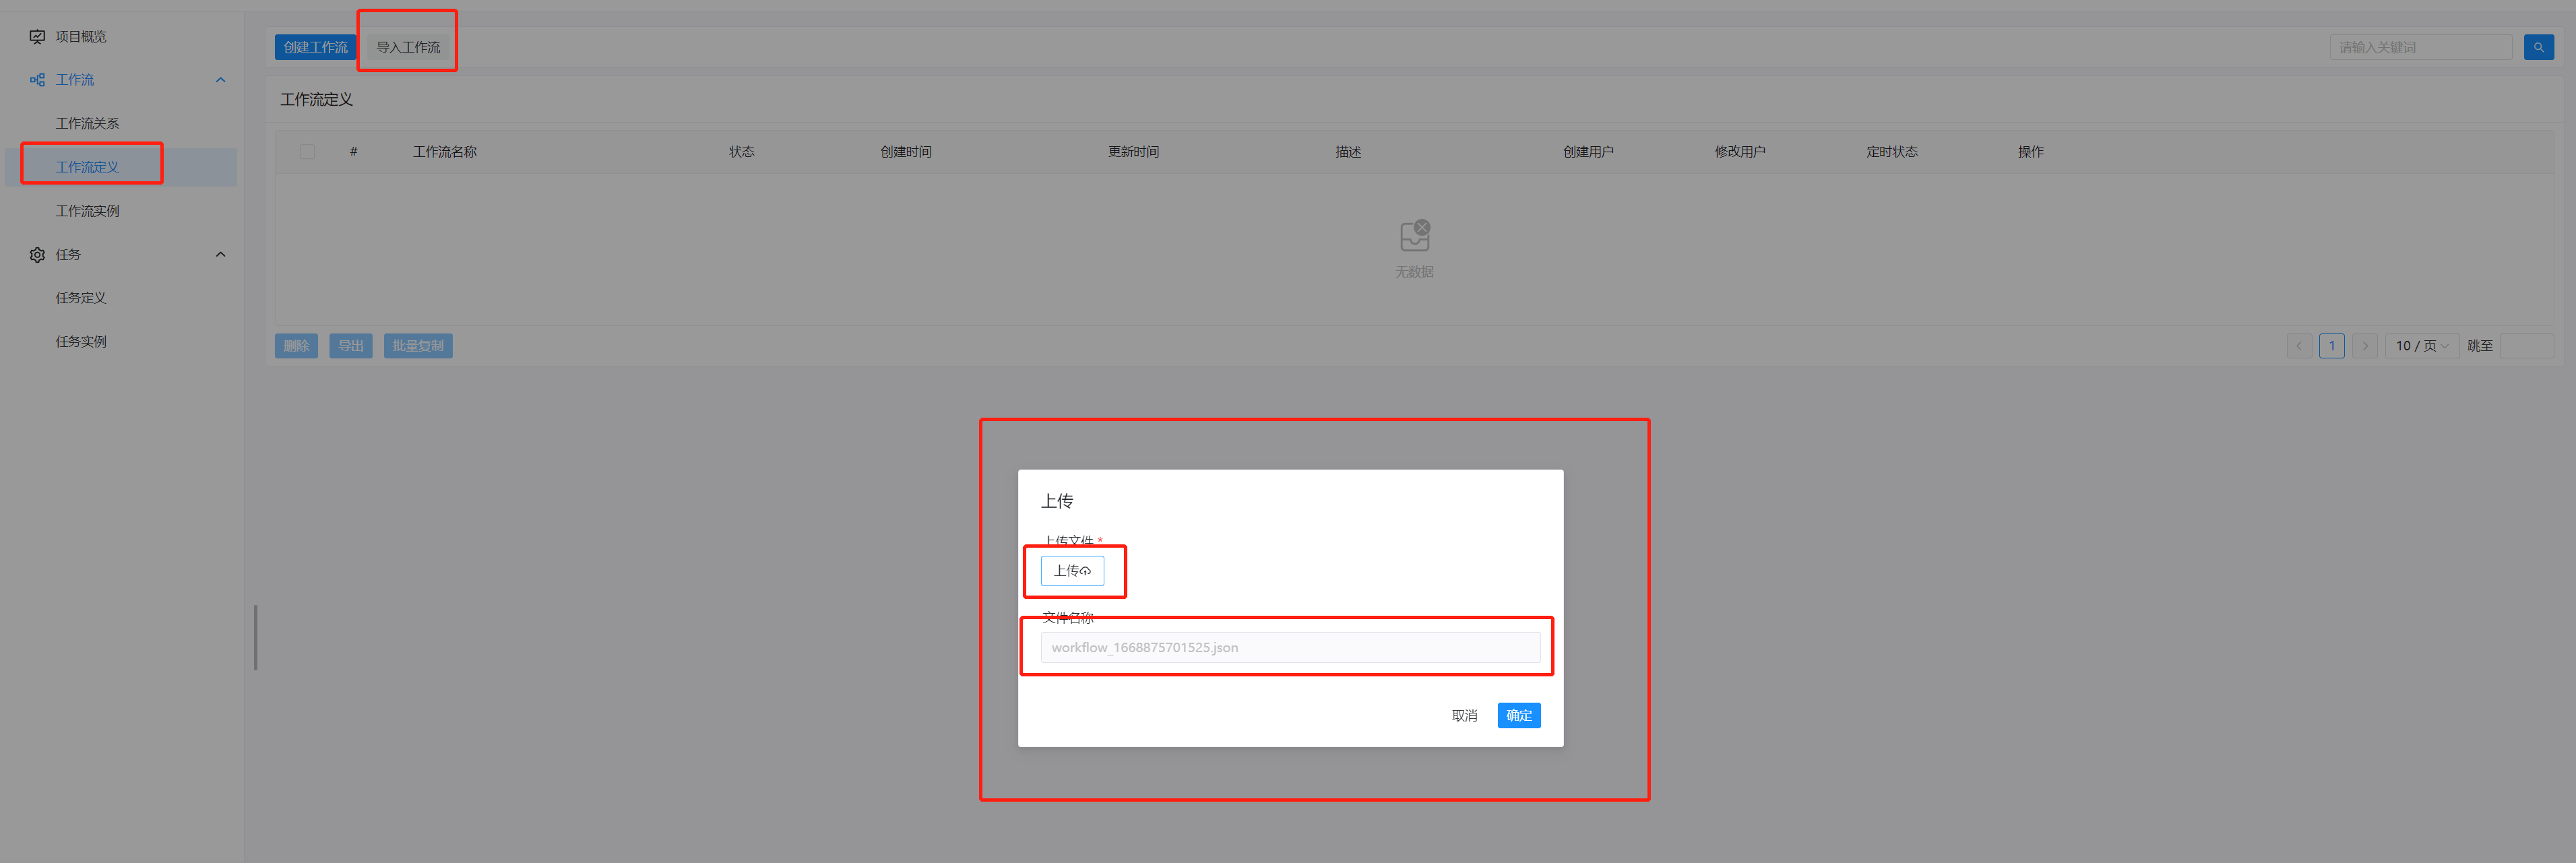Click the search magnifier icon button
2576x863 pixels.
coord(2537,47)
